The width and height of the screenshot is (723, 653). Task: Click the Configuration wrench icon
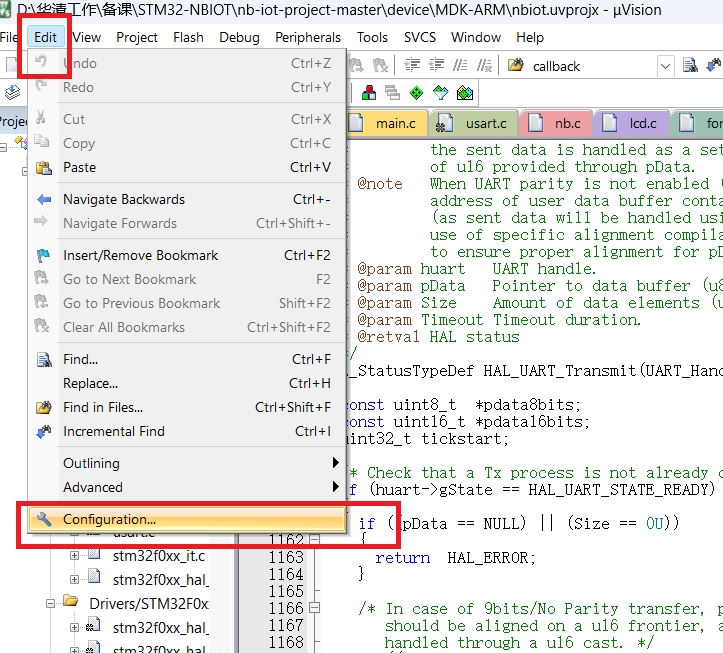point(43,519)
